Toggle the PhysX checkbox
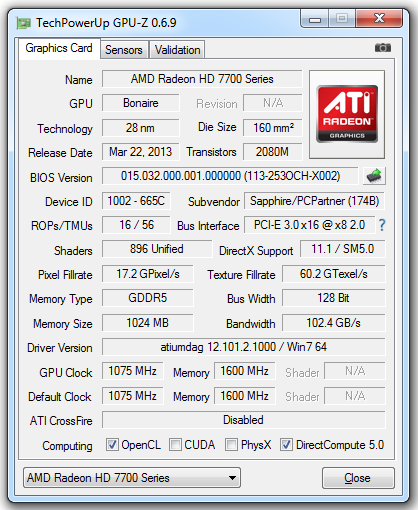Image resolution: width=418 pixels, height=510 pixels. click(232, 445)
